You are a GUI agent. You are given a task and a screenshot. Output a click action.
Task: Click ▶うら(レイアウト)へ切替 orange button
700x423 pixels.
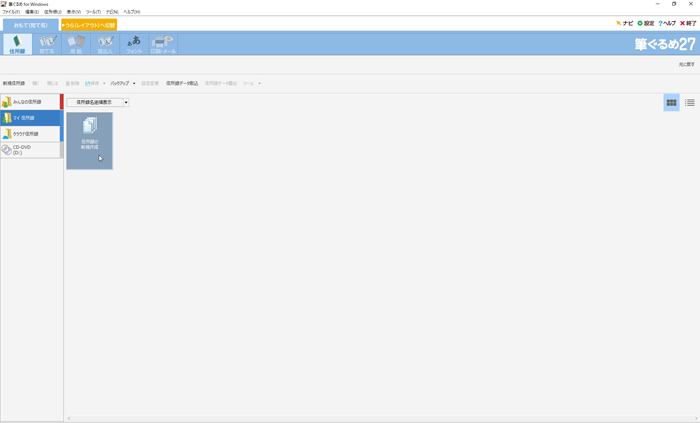tap(89, 24)
